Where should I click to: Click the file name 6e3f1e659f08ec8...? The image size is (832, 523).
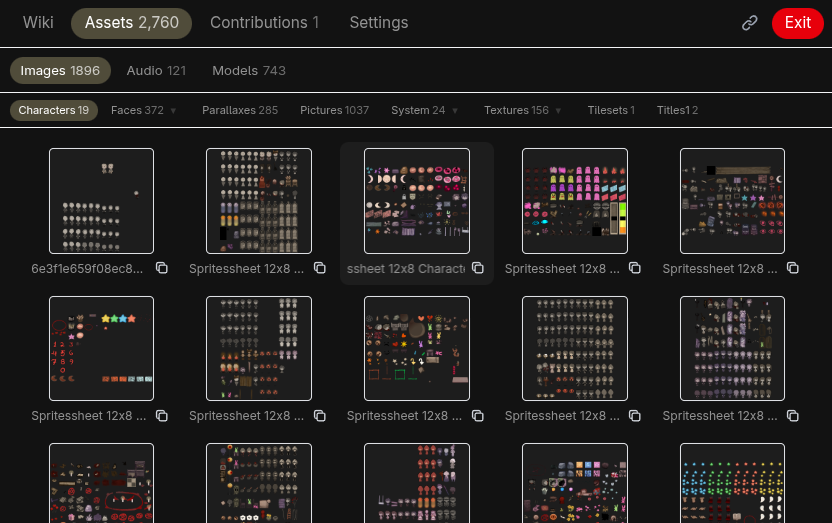pos(87,269)
